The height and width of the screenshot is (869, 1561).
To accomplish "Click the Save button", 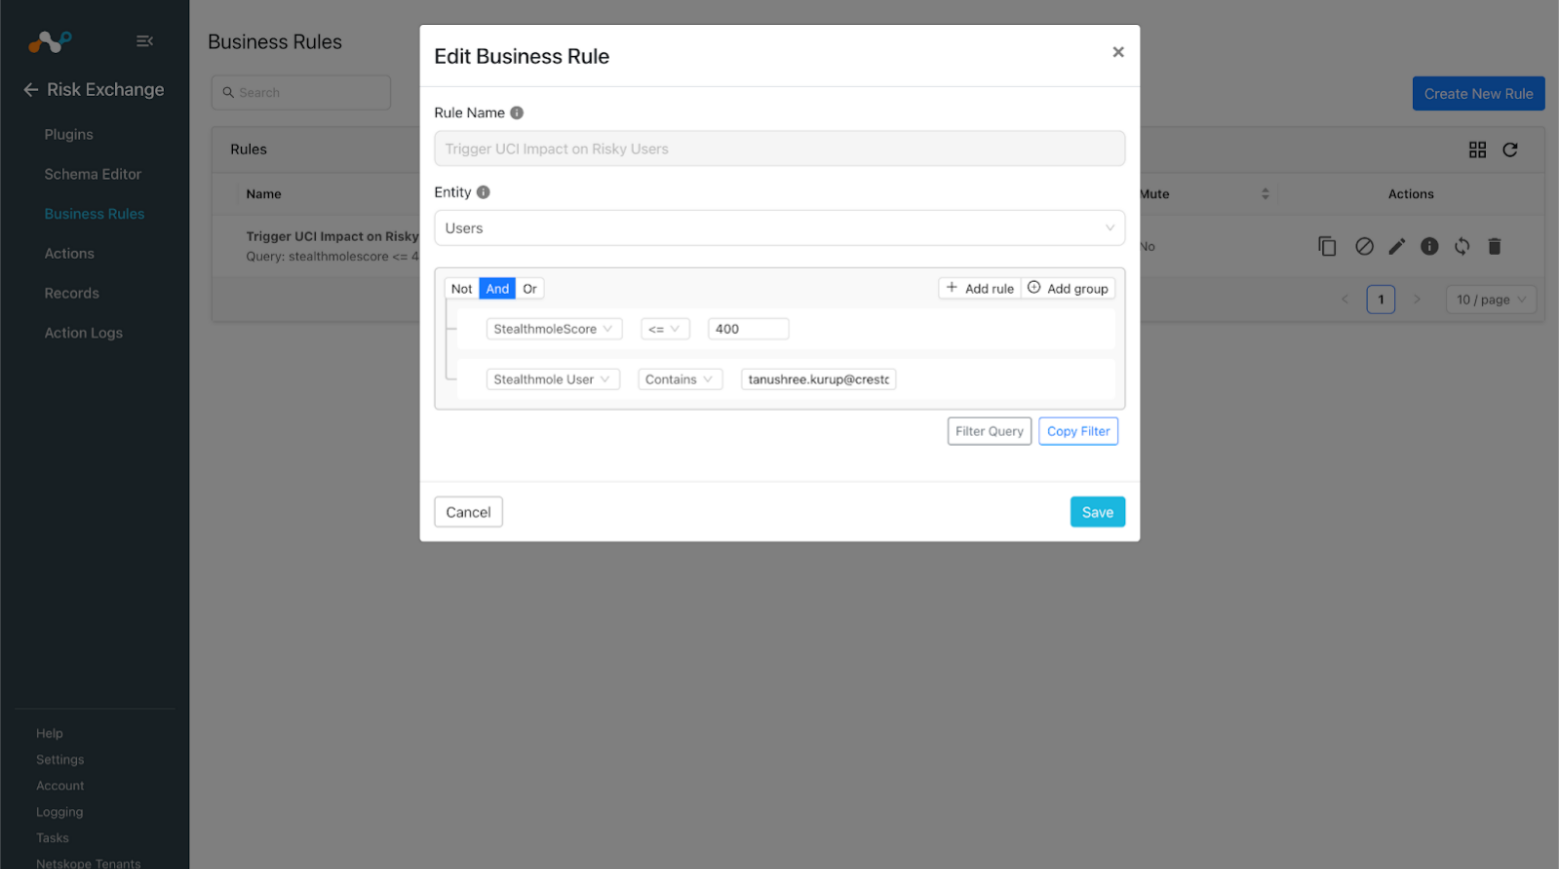I will coord(1097,512).
